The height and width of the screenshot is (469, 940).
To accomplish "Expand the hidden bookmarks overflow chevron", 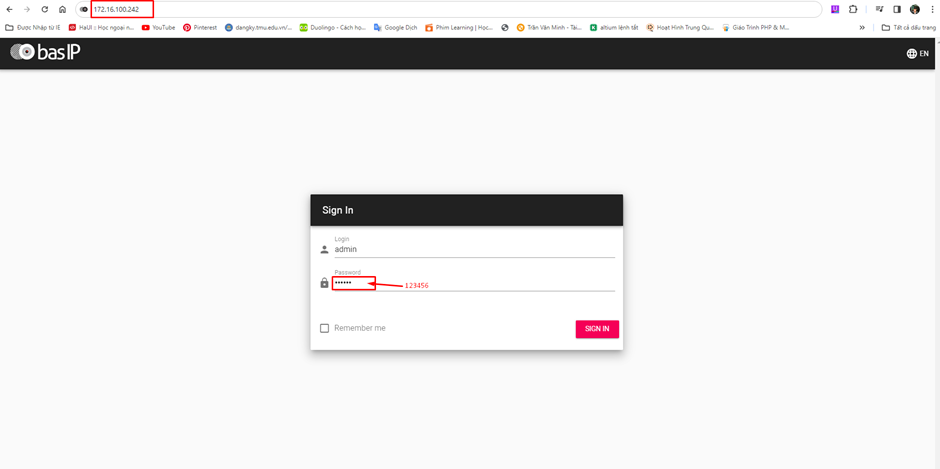I will [x=862, y=28].
